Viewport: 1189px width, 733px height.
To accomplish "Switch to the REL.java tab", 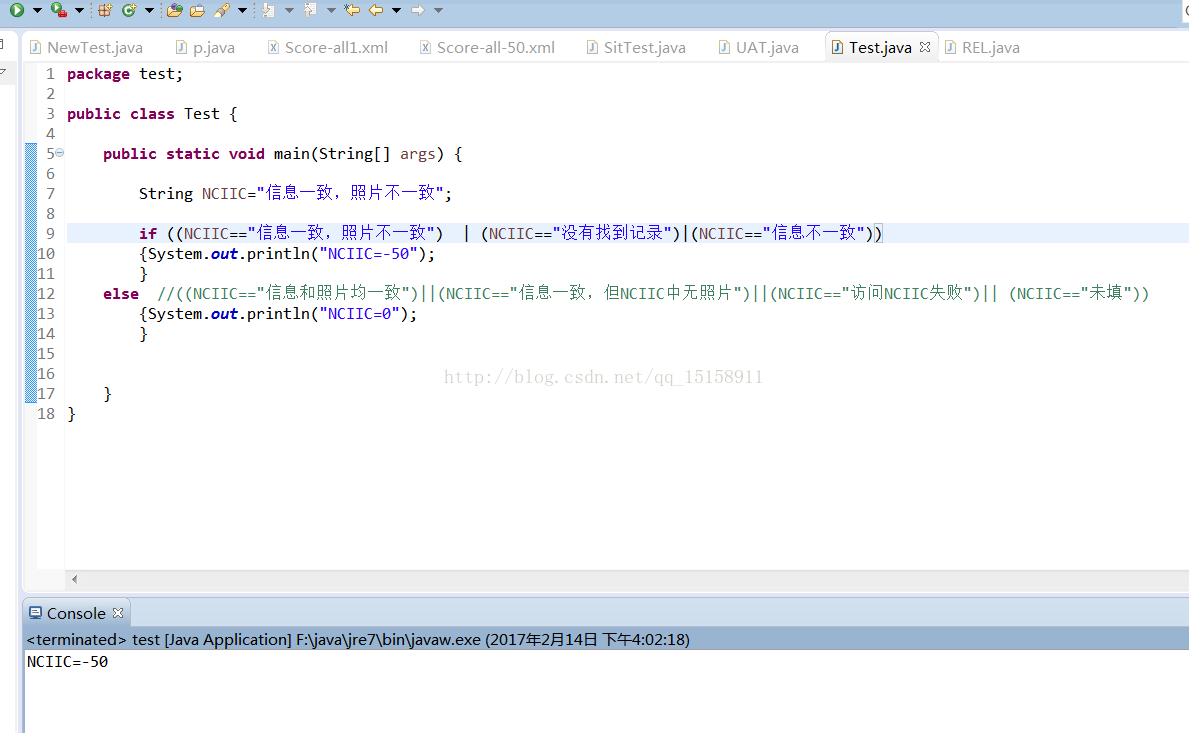I will [983, 48].
